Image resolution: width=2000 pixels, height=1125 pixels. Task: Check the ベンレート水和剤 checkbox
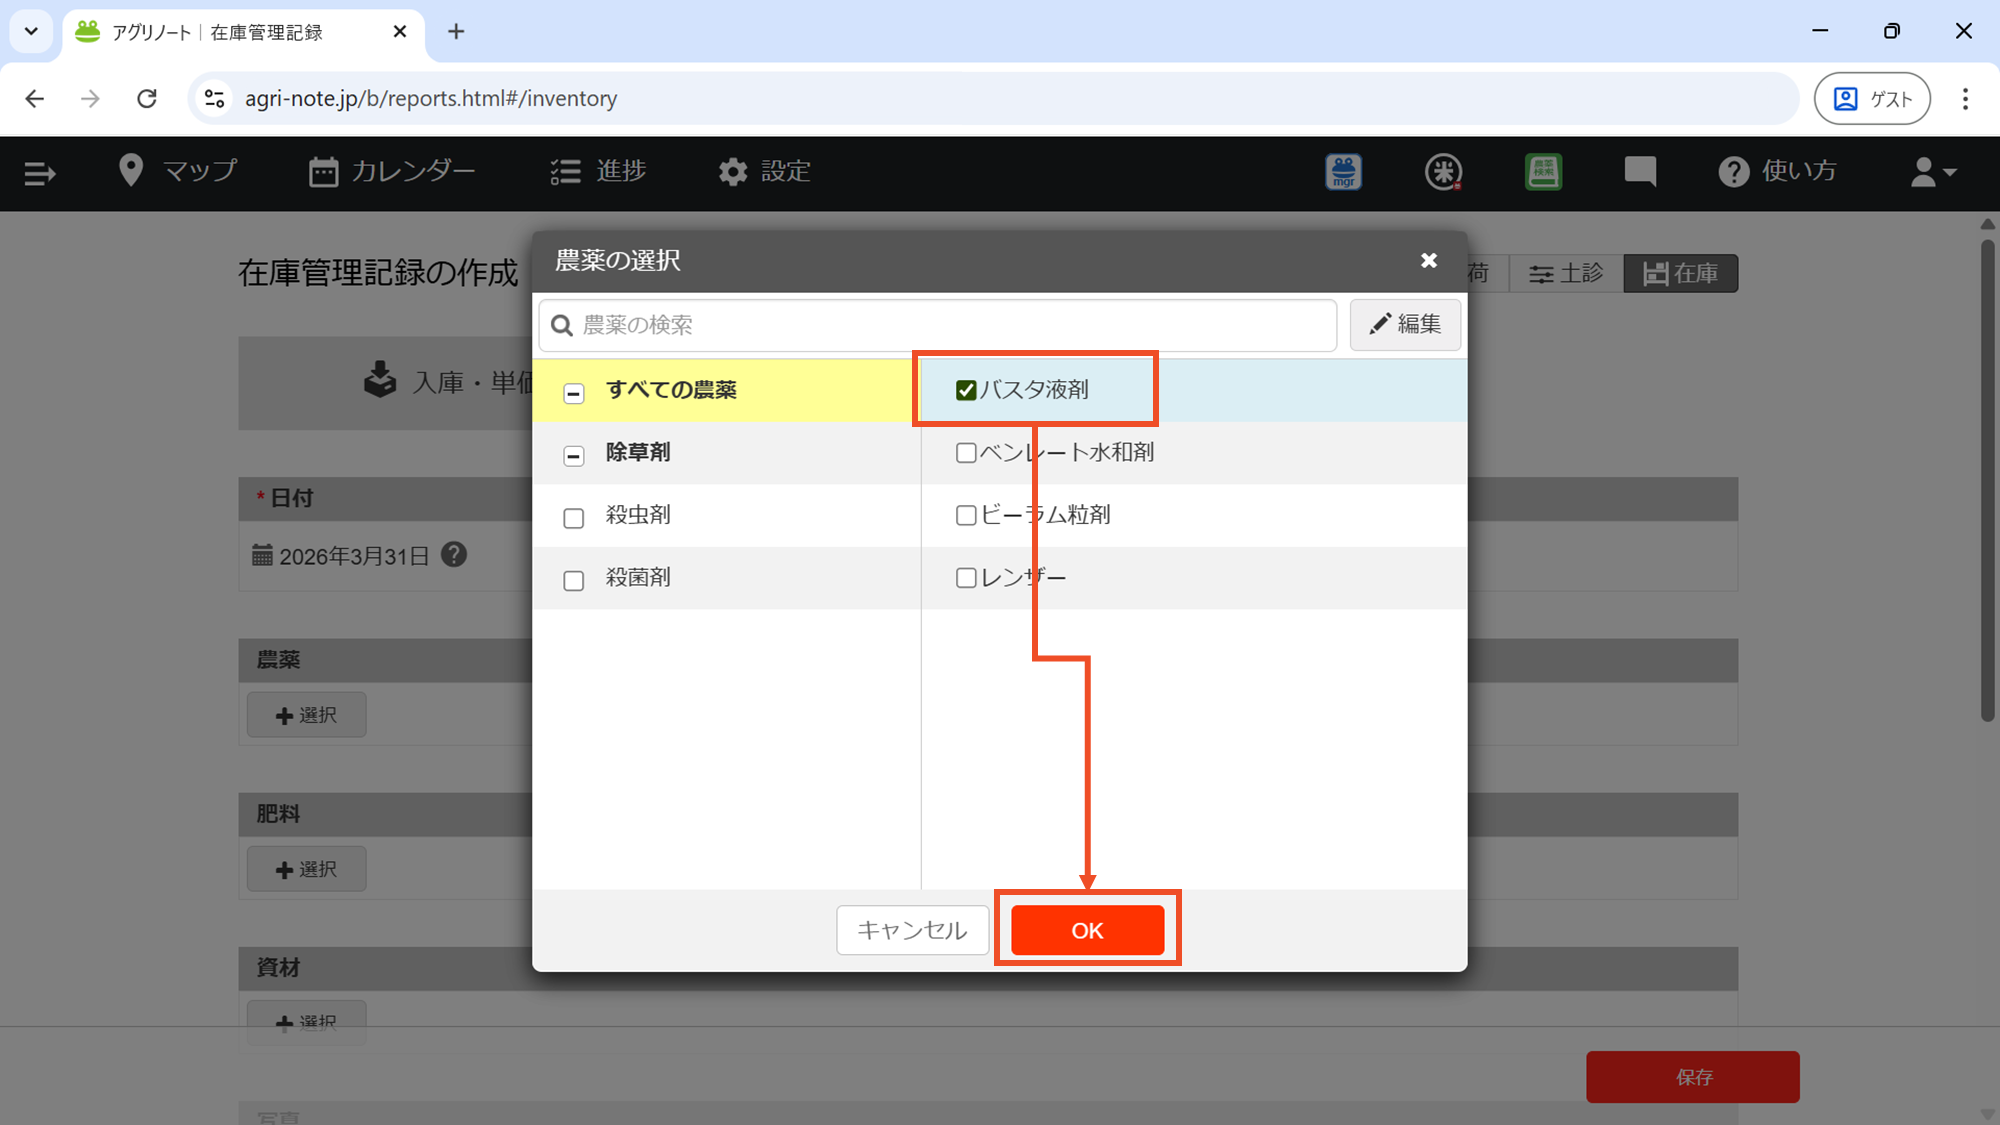pos(966,453)
